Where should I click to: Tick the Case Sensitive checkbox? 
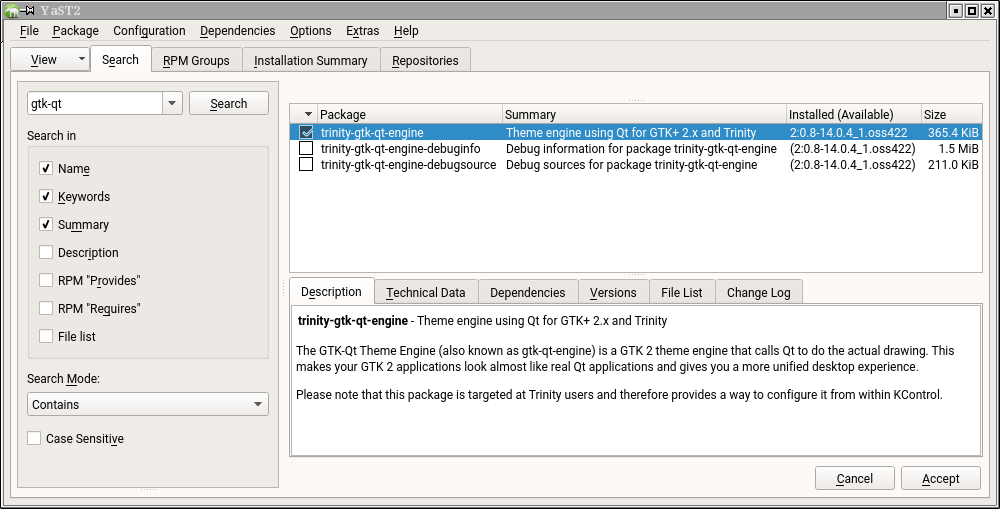click(x=34, y=439)
